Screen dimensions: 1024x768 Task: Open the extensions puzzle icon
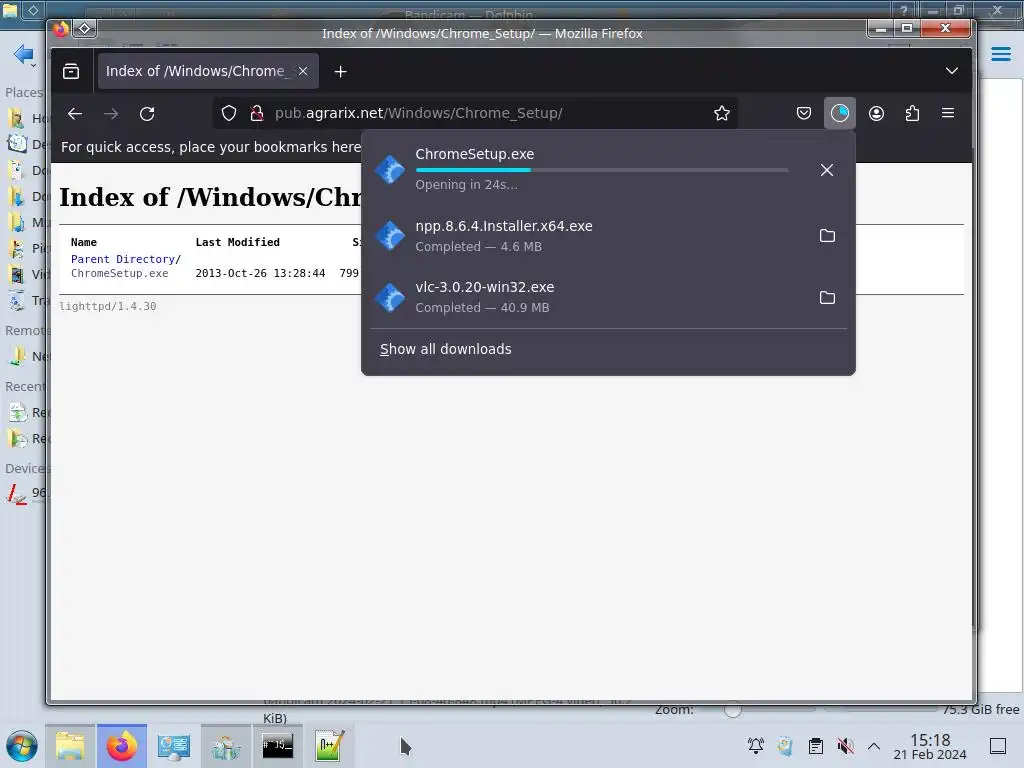(x=912, y=114)
